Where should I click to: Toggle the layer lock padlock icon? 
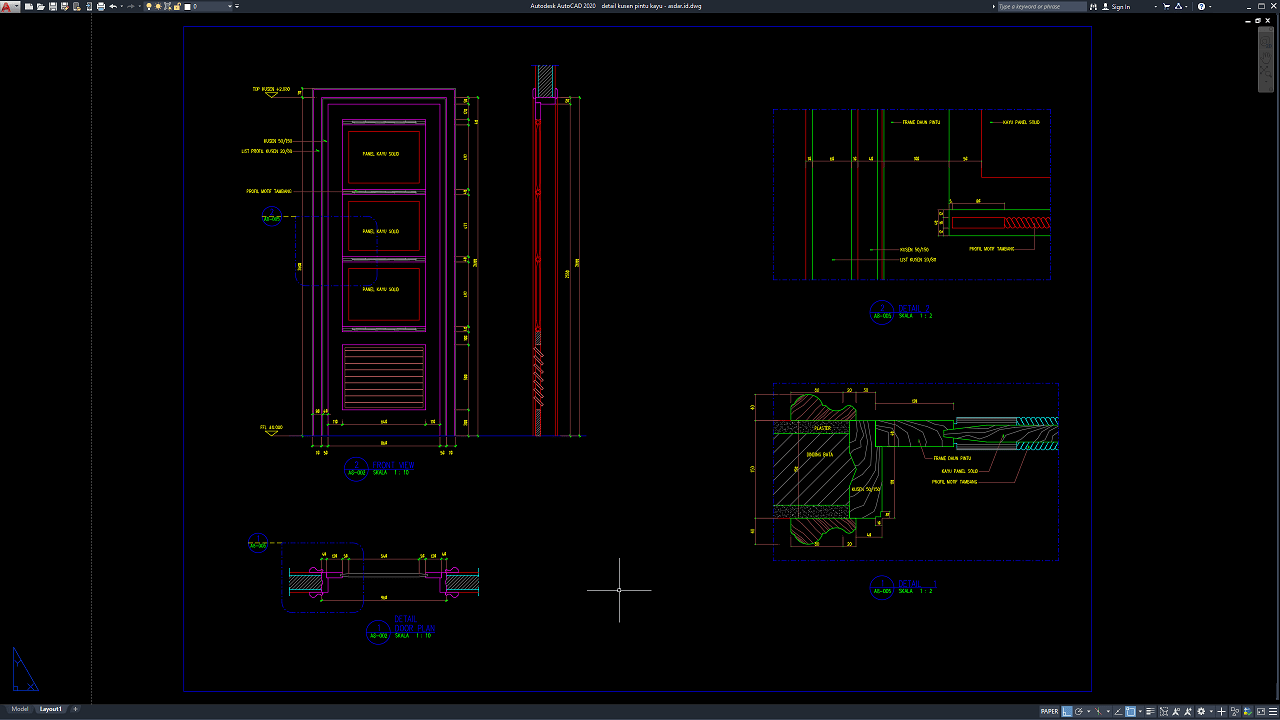pyautogui.click(x=176, y=6)
